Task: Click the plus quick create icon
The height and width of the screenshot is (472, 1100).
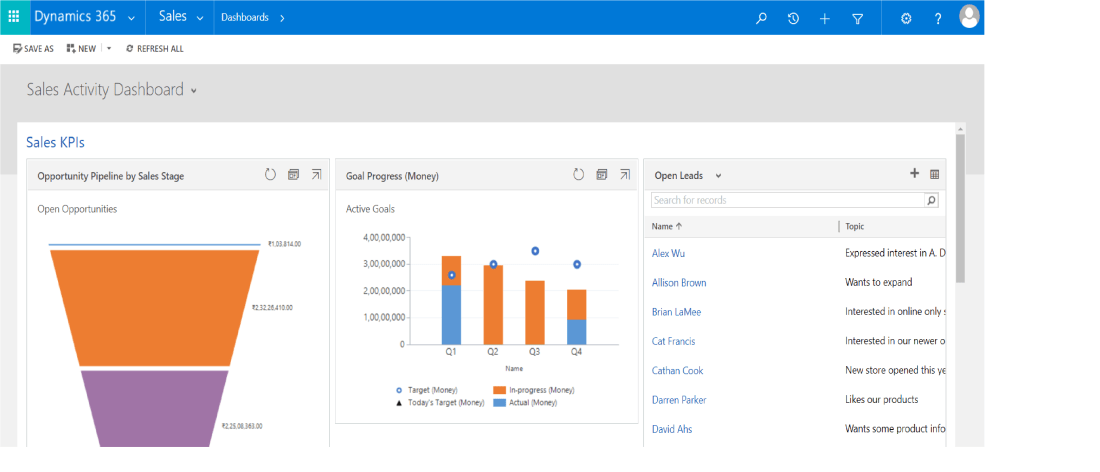Action: pos(825,18)
